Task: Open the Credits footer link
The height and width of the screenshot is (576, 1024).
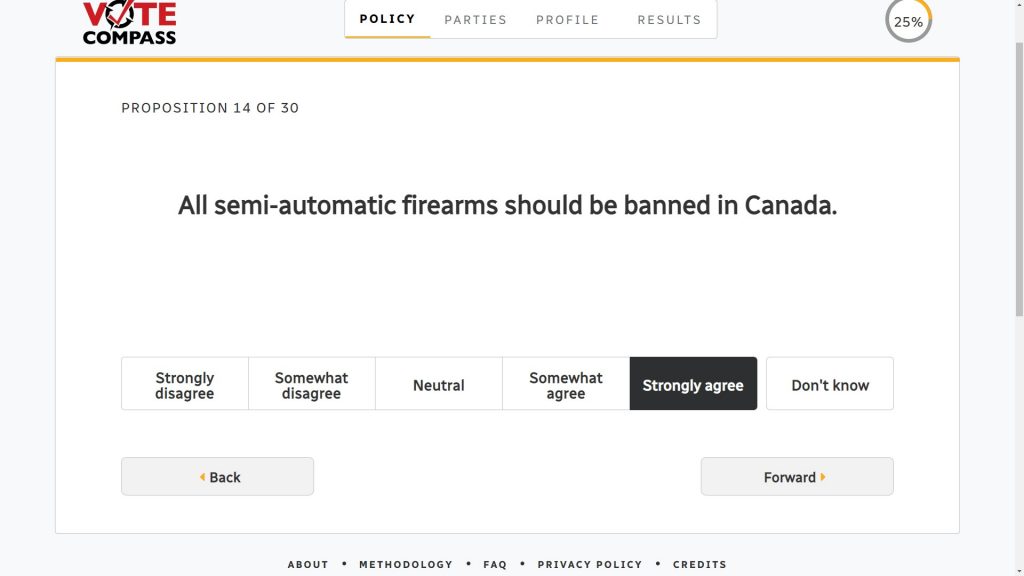Action: pyautogui.click(x=700, y=564)
